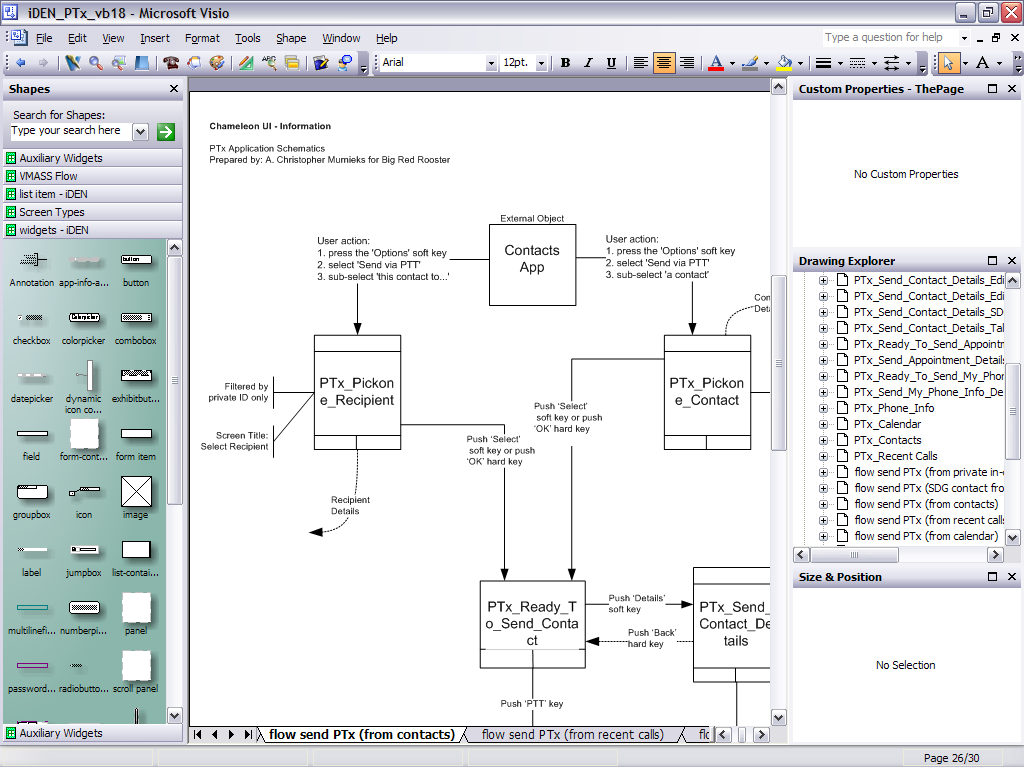Apply Italic formatting

[x=588, y=63]
